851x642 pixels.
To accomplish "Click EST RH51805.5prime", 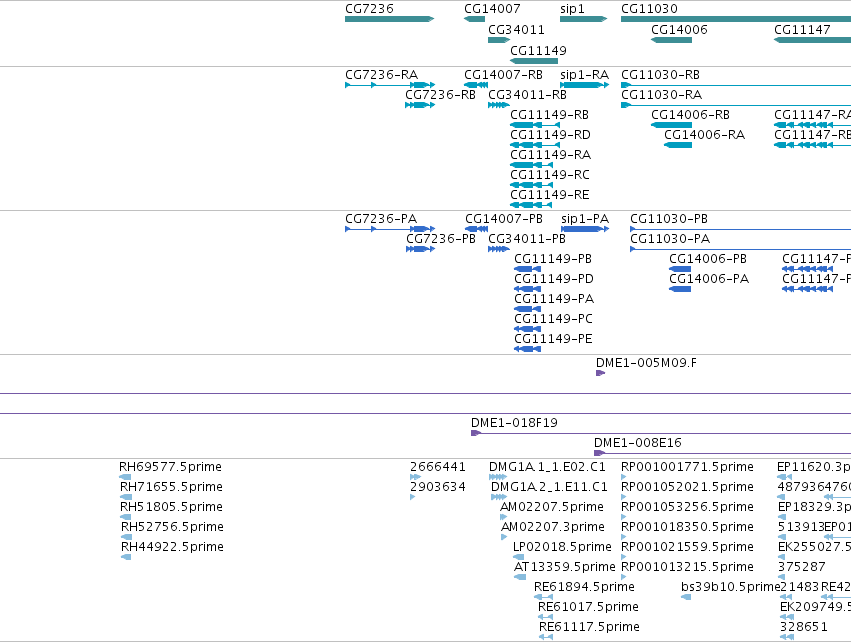I will pos(126,517).
